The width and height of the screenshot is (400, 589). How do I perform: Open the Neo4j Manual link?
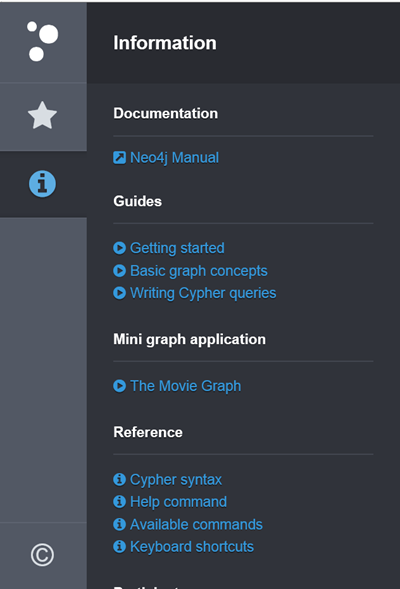click(174, 158)
